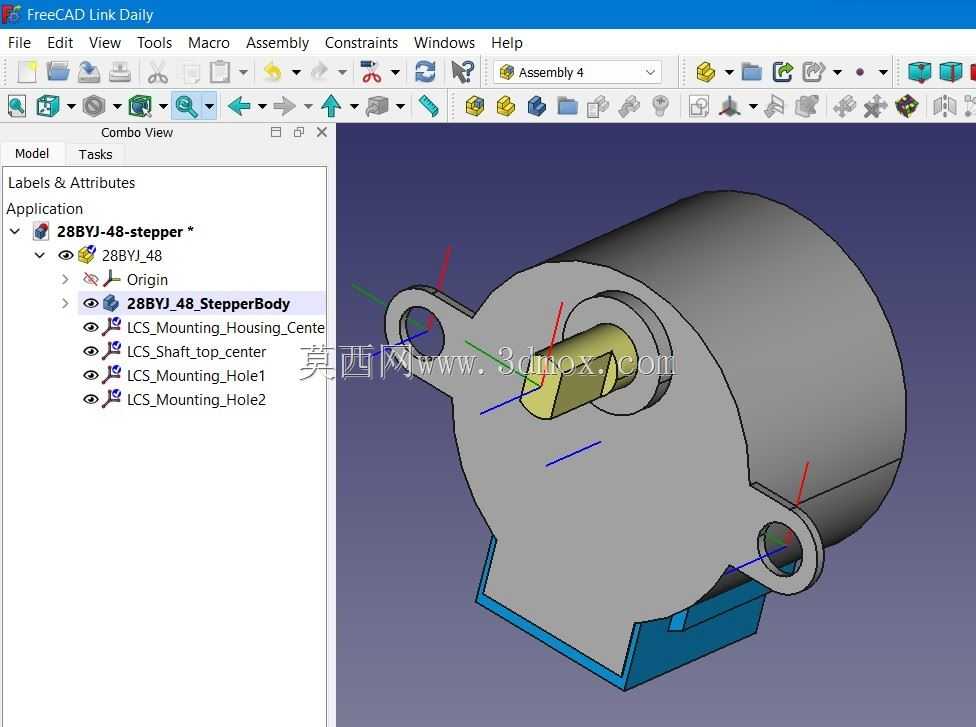Viewport: 976px width, 727px height.
Task: Open the paste options dropdown arrow
Action: 243,72
